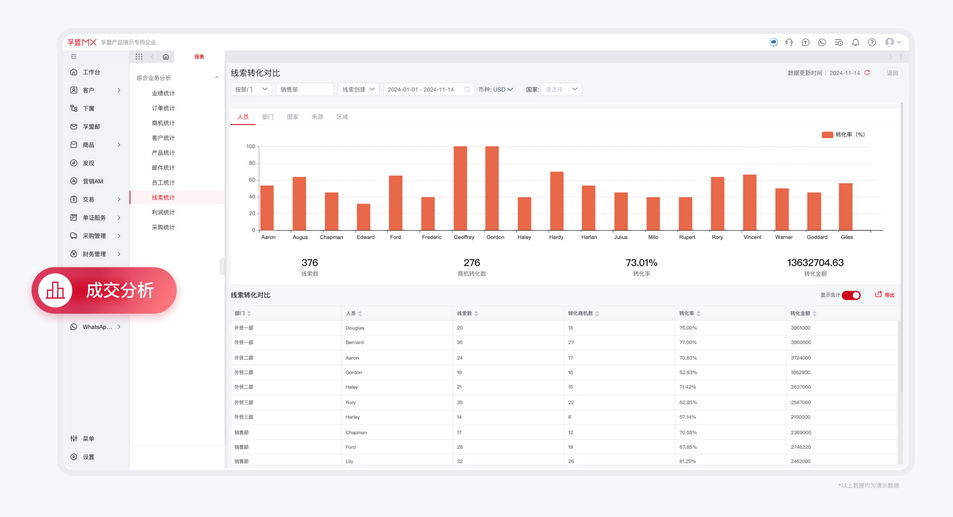Toggle the 转化率 legend series visibility
The width and height of the screenshot is (953, 517).
pyautogui.click(x=842, y=134)
